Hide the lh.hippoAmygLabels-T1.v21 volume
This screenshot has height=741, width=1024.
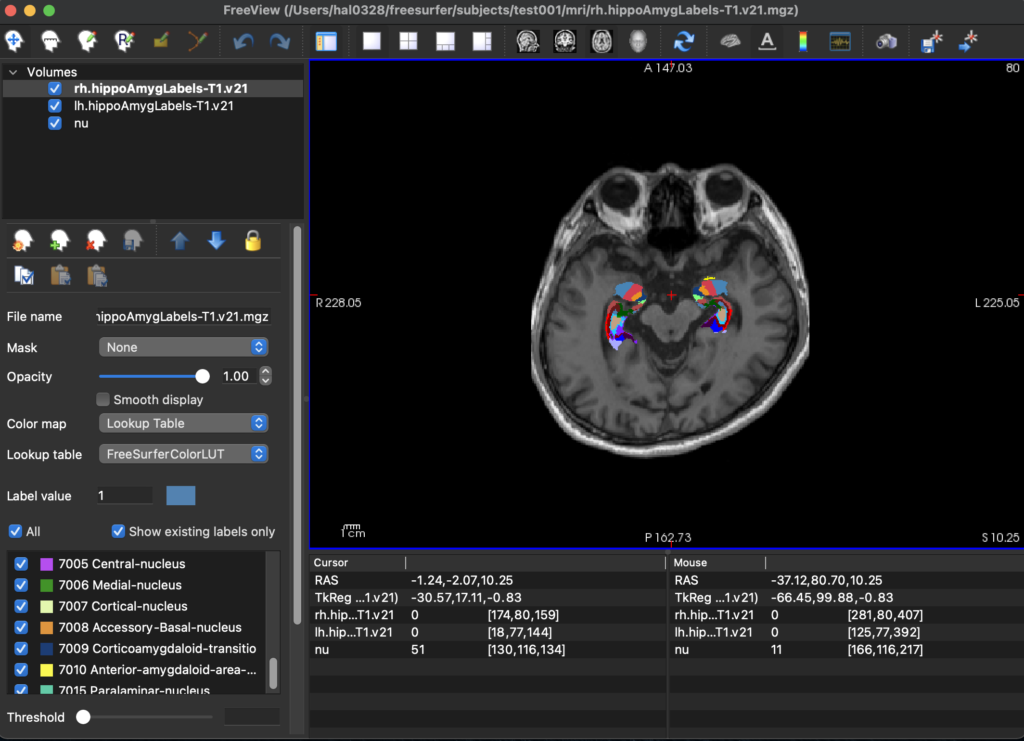(55, 106)
